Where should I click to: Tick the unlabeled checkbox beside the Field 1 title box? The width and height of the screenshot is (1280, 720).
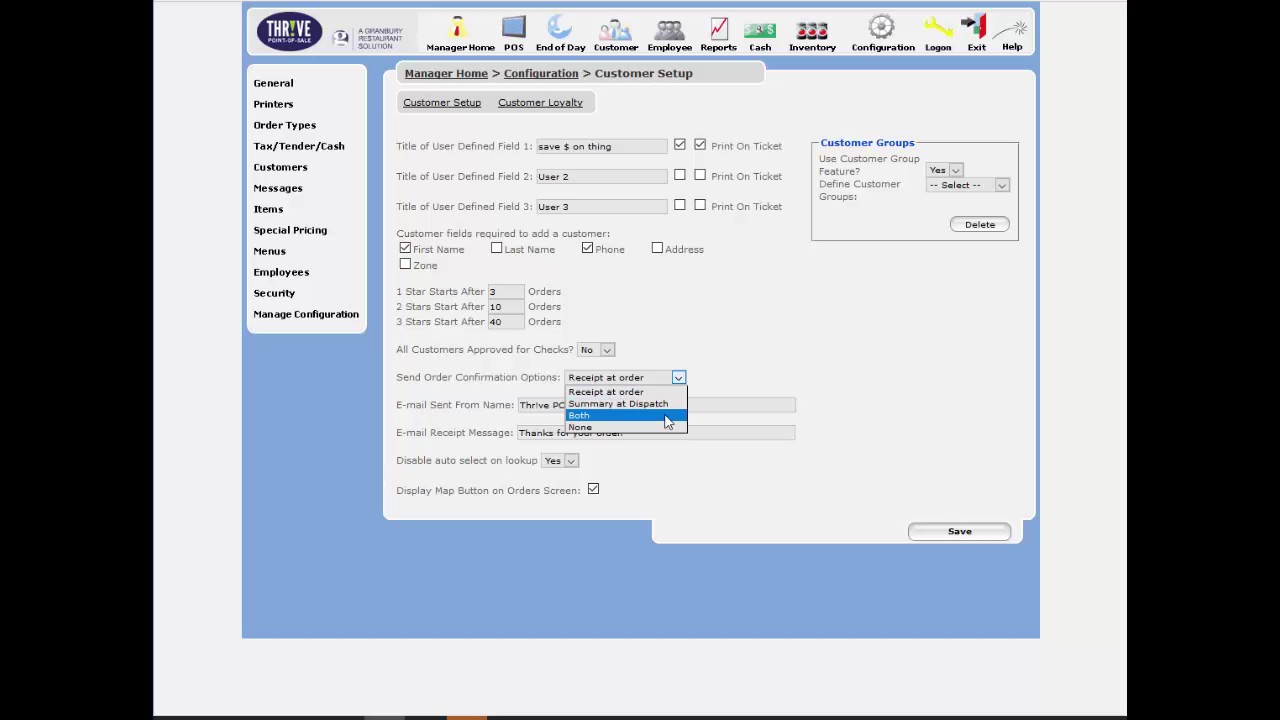680,145
